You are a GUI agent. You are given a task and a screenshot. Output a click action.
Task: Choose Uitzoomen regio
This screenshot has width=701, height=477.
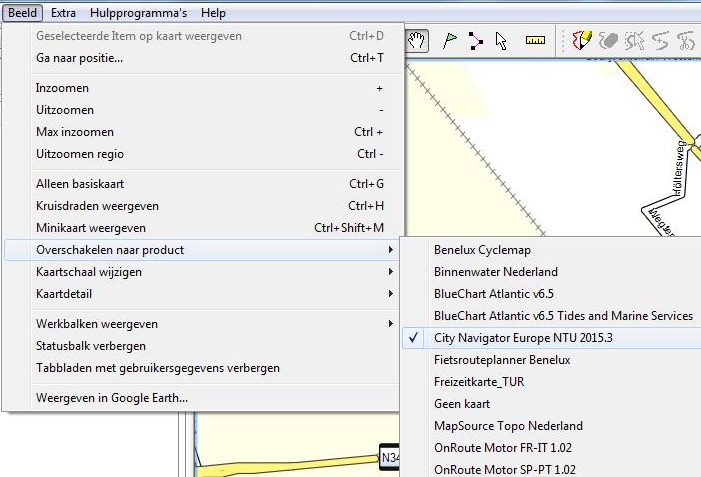click(x=201, y=154)
